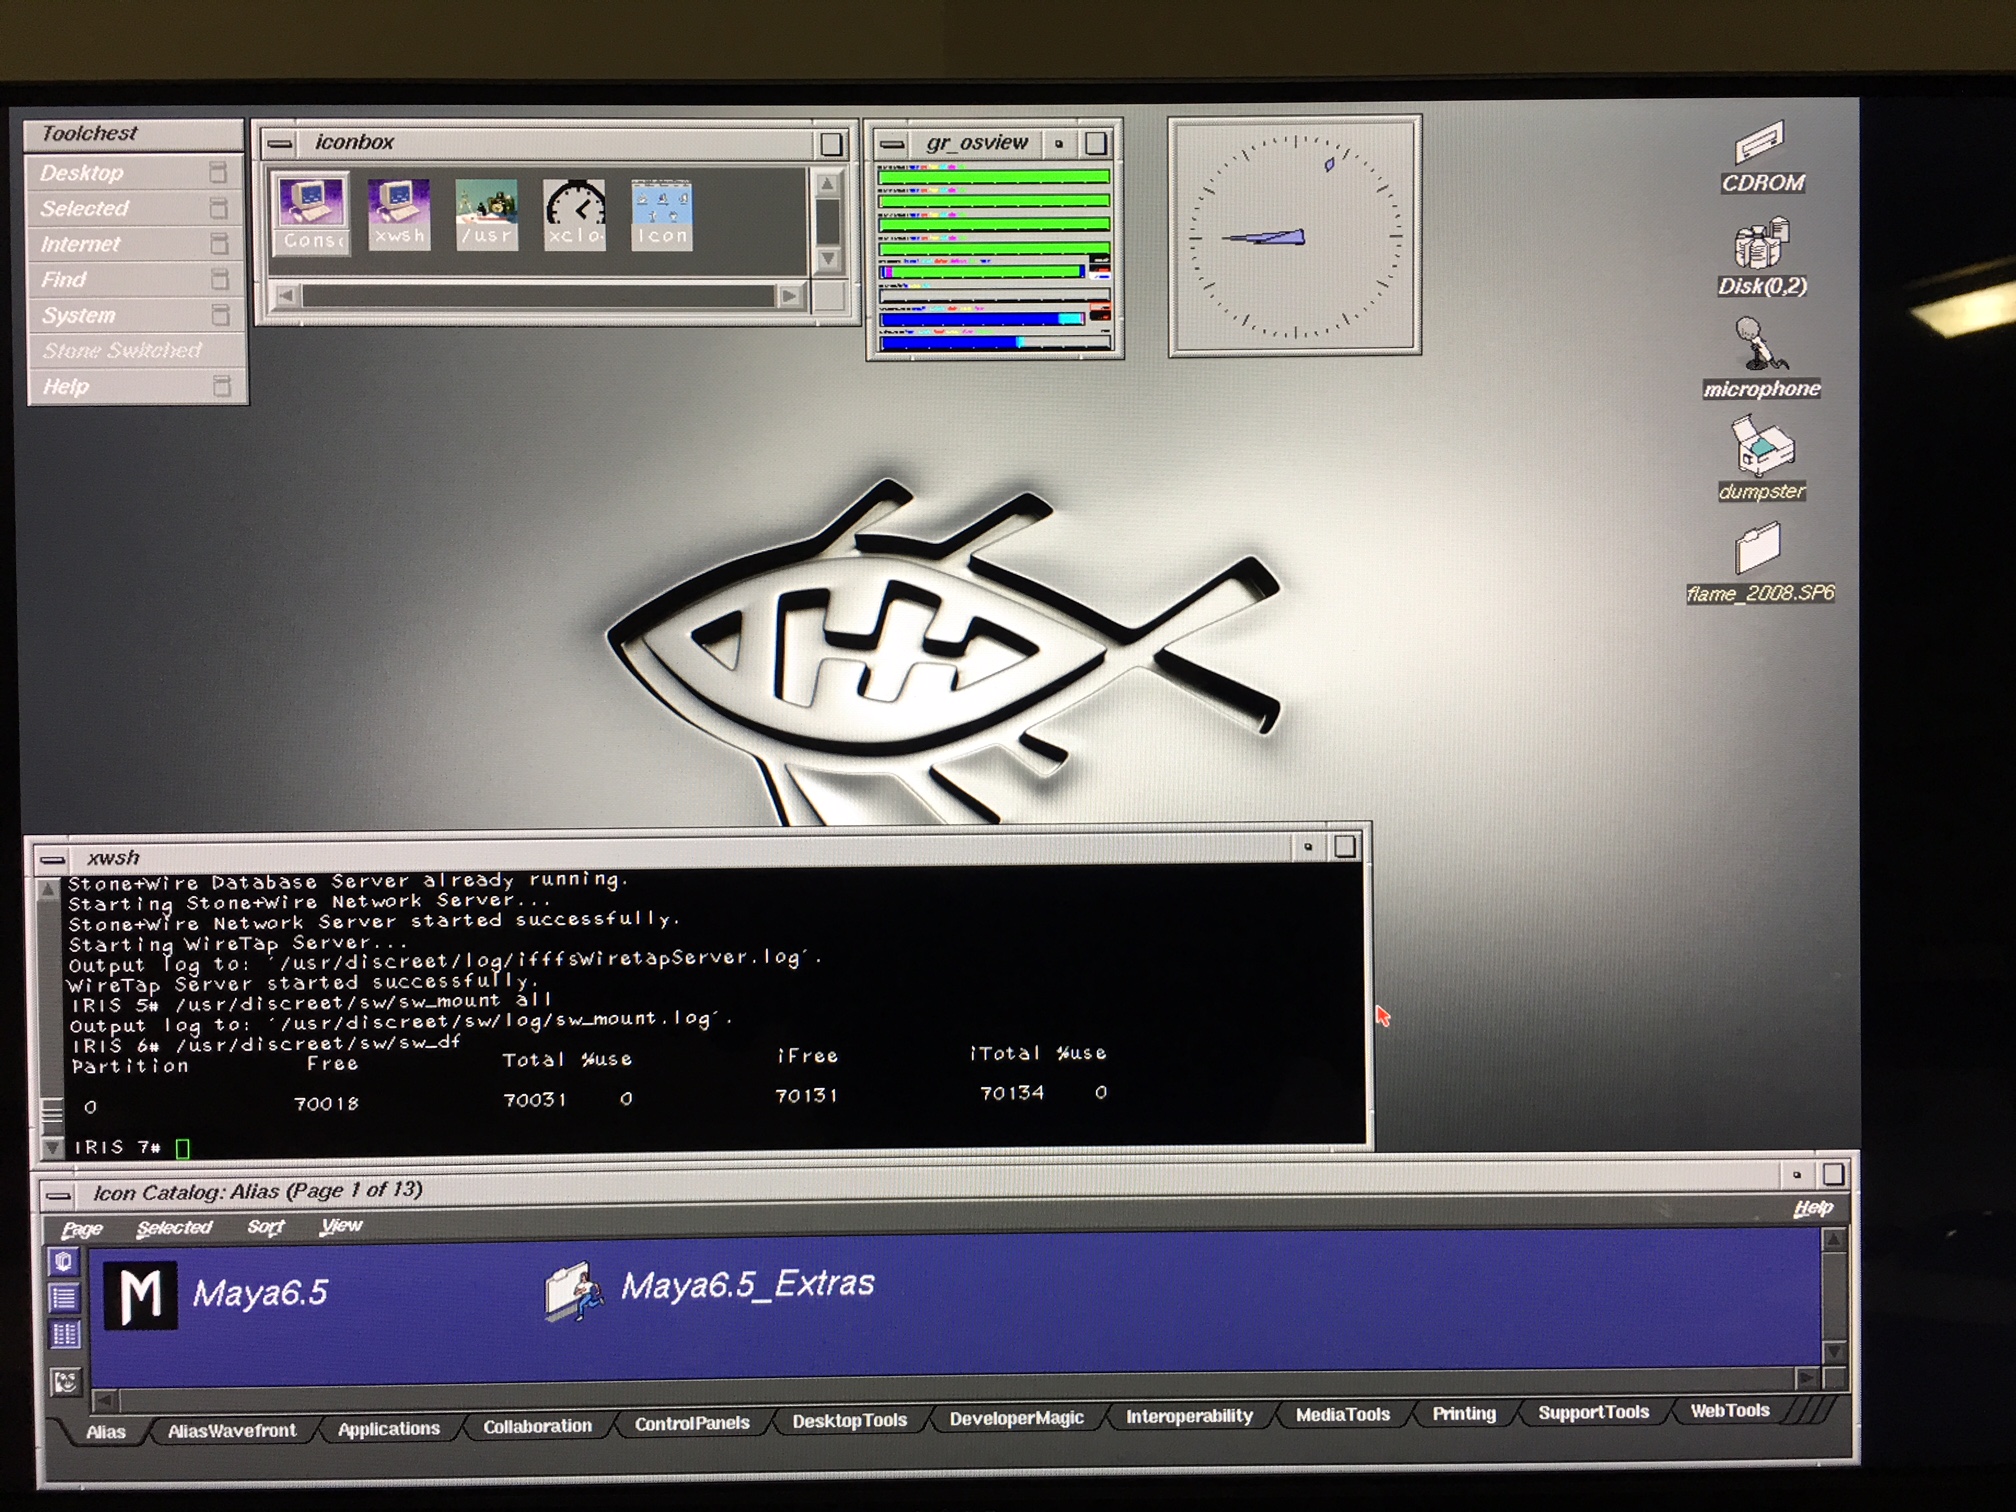Switch to the Applications tab
Screen dimensions: 2016x1512
coord(389,1429)
